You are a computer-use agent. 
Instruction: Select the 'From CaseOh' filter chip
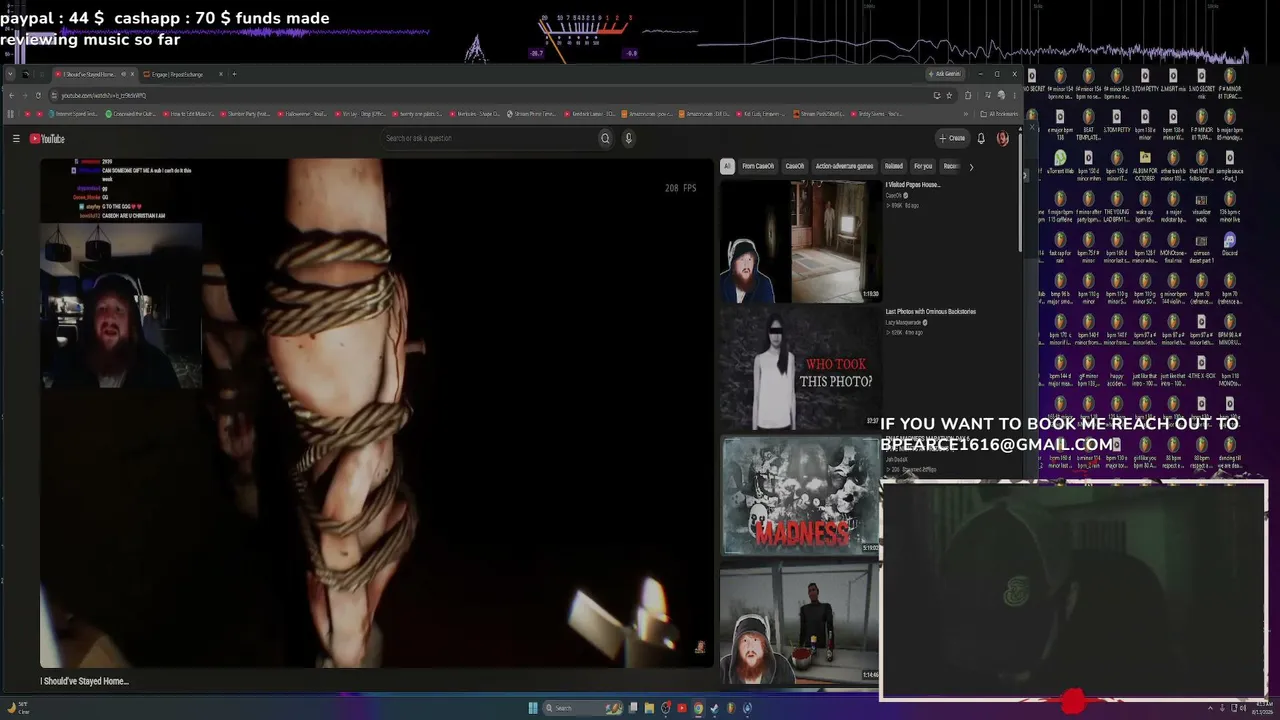click(x=758, y=166)
